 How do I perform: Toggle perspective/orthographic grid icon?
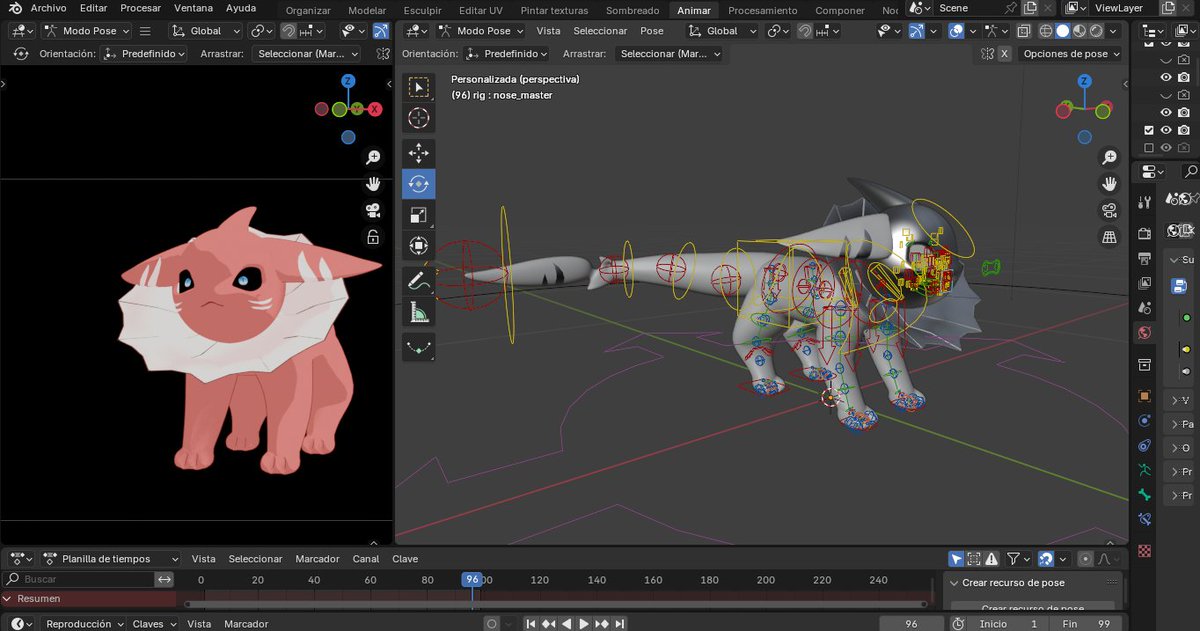click(x=1109, y=237)
